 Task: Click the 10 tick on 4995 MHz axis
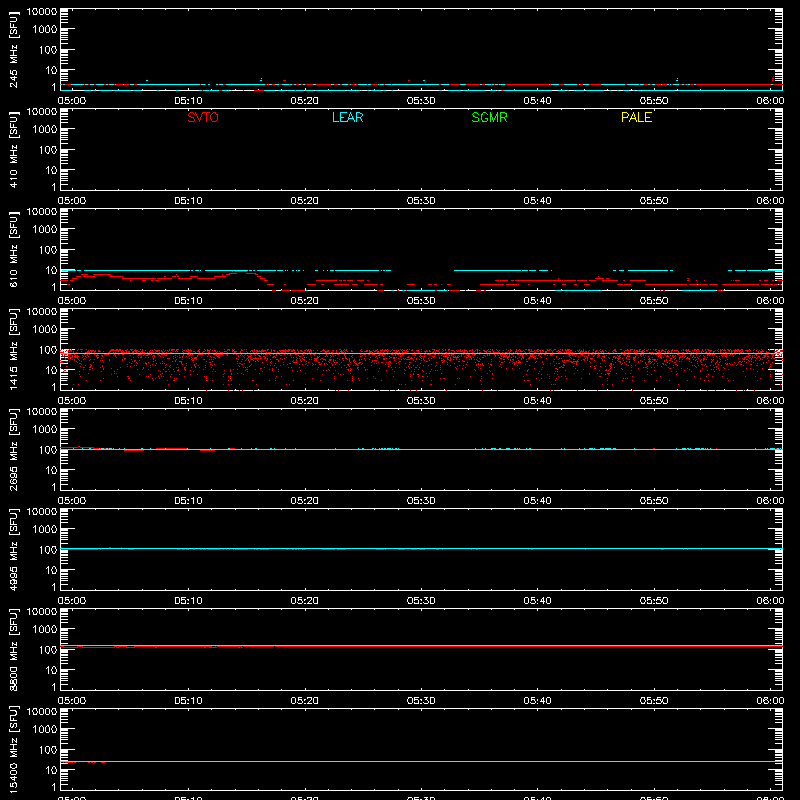[x=51, y=570]
